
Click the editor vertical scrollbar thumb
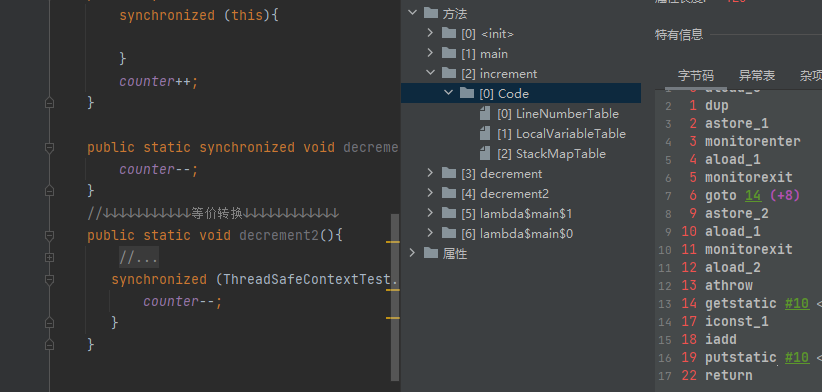pos(395,297)
